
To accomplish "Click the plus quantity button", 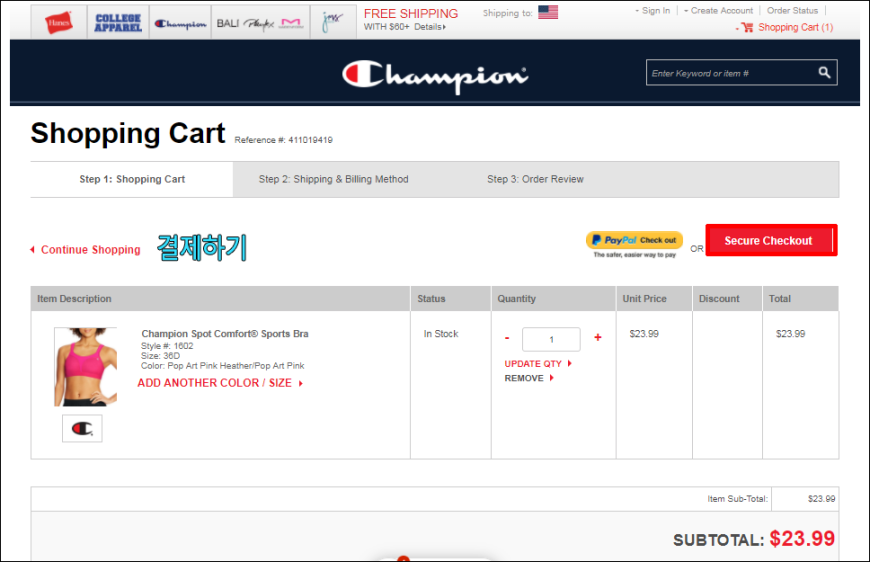I will (x=598, y=337).
